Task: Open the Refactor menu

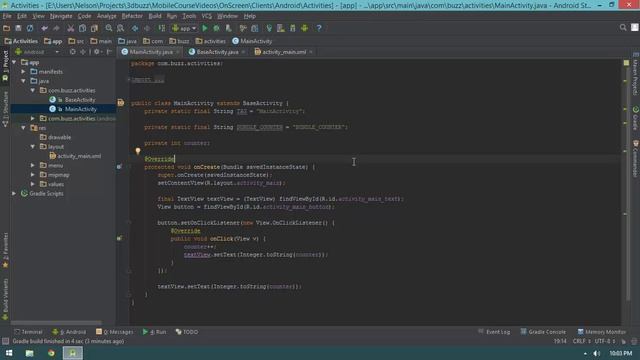Action: tap(132, 16)
